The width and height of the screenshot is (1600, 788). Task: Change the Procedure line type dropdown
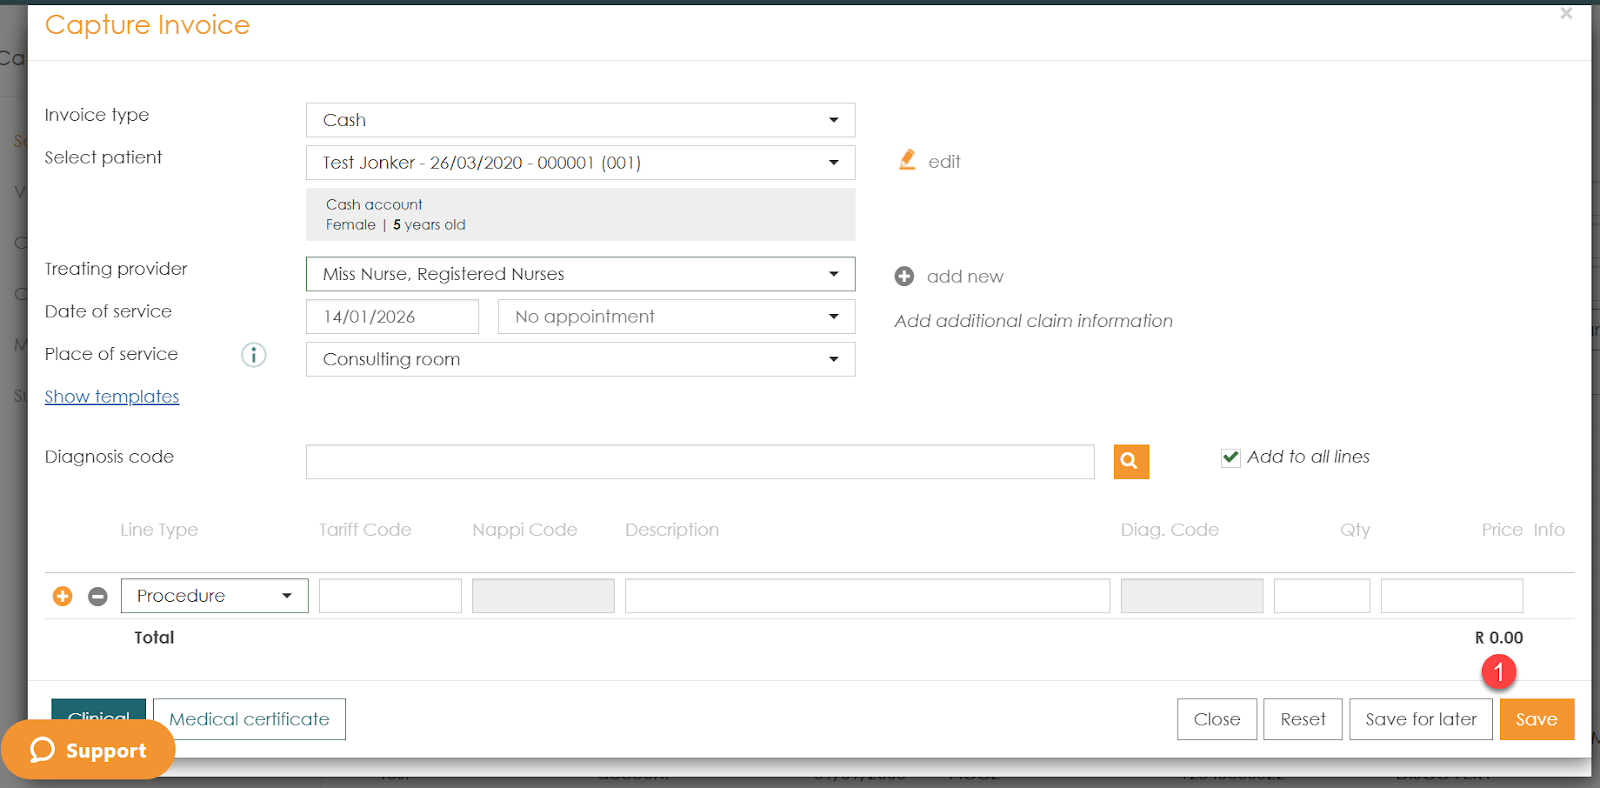[214, 596]
